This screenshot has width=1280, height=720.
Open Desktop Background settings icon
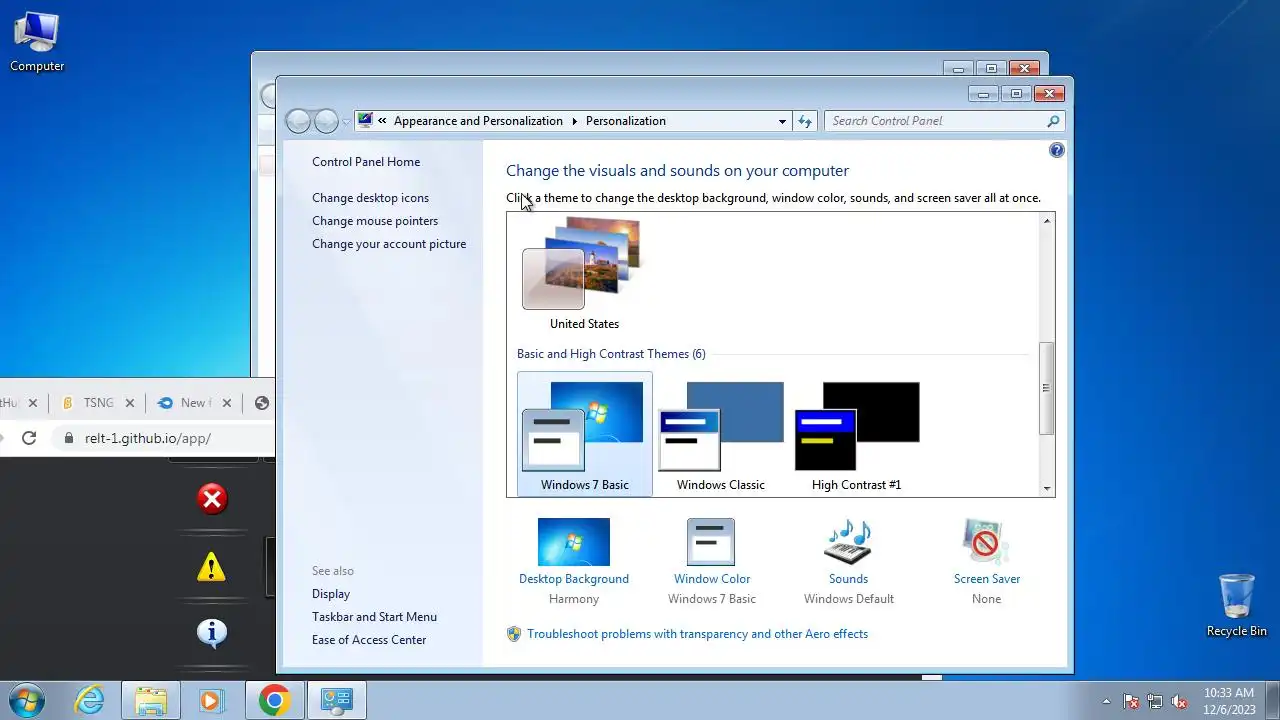574,542
